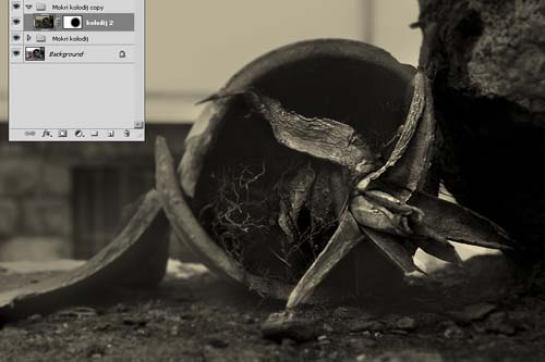Create a new layer group
The height and width of the screenshot is (362, 545).
[x=95, y=134]
